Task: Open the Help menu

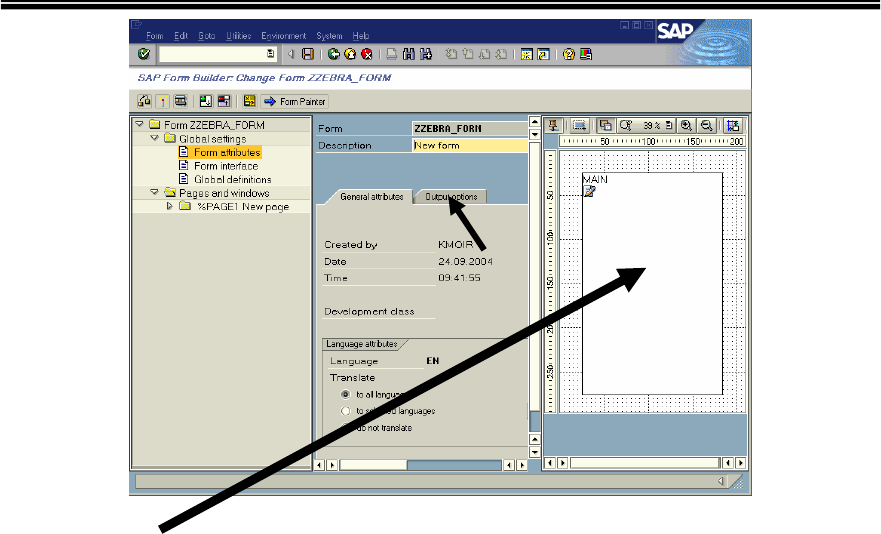Action: (x=361, y=35)
